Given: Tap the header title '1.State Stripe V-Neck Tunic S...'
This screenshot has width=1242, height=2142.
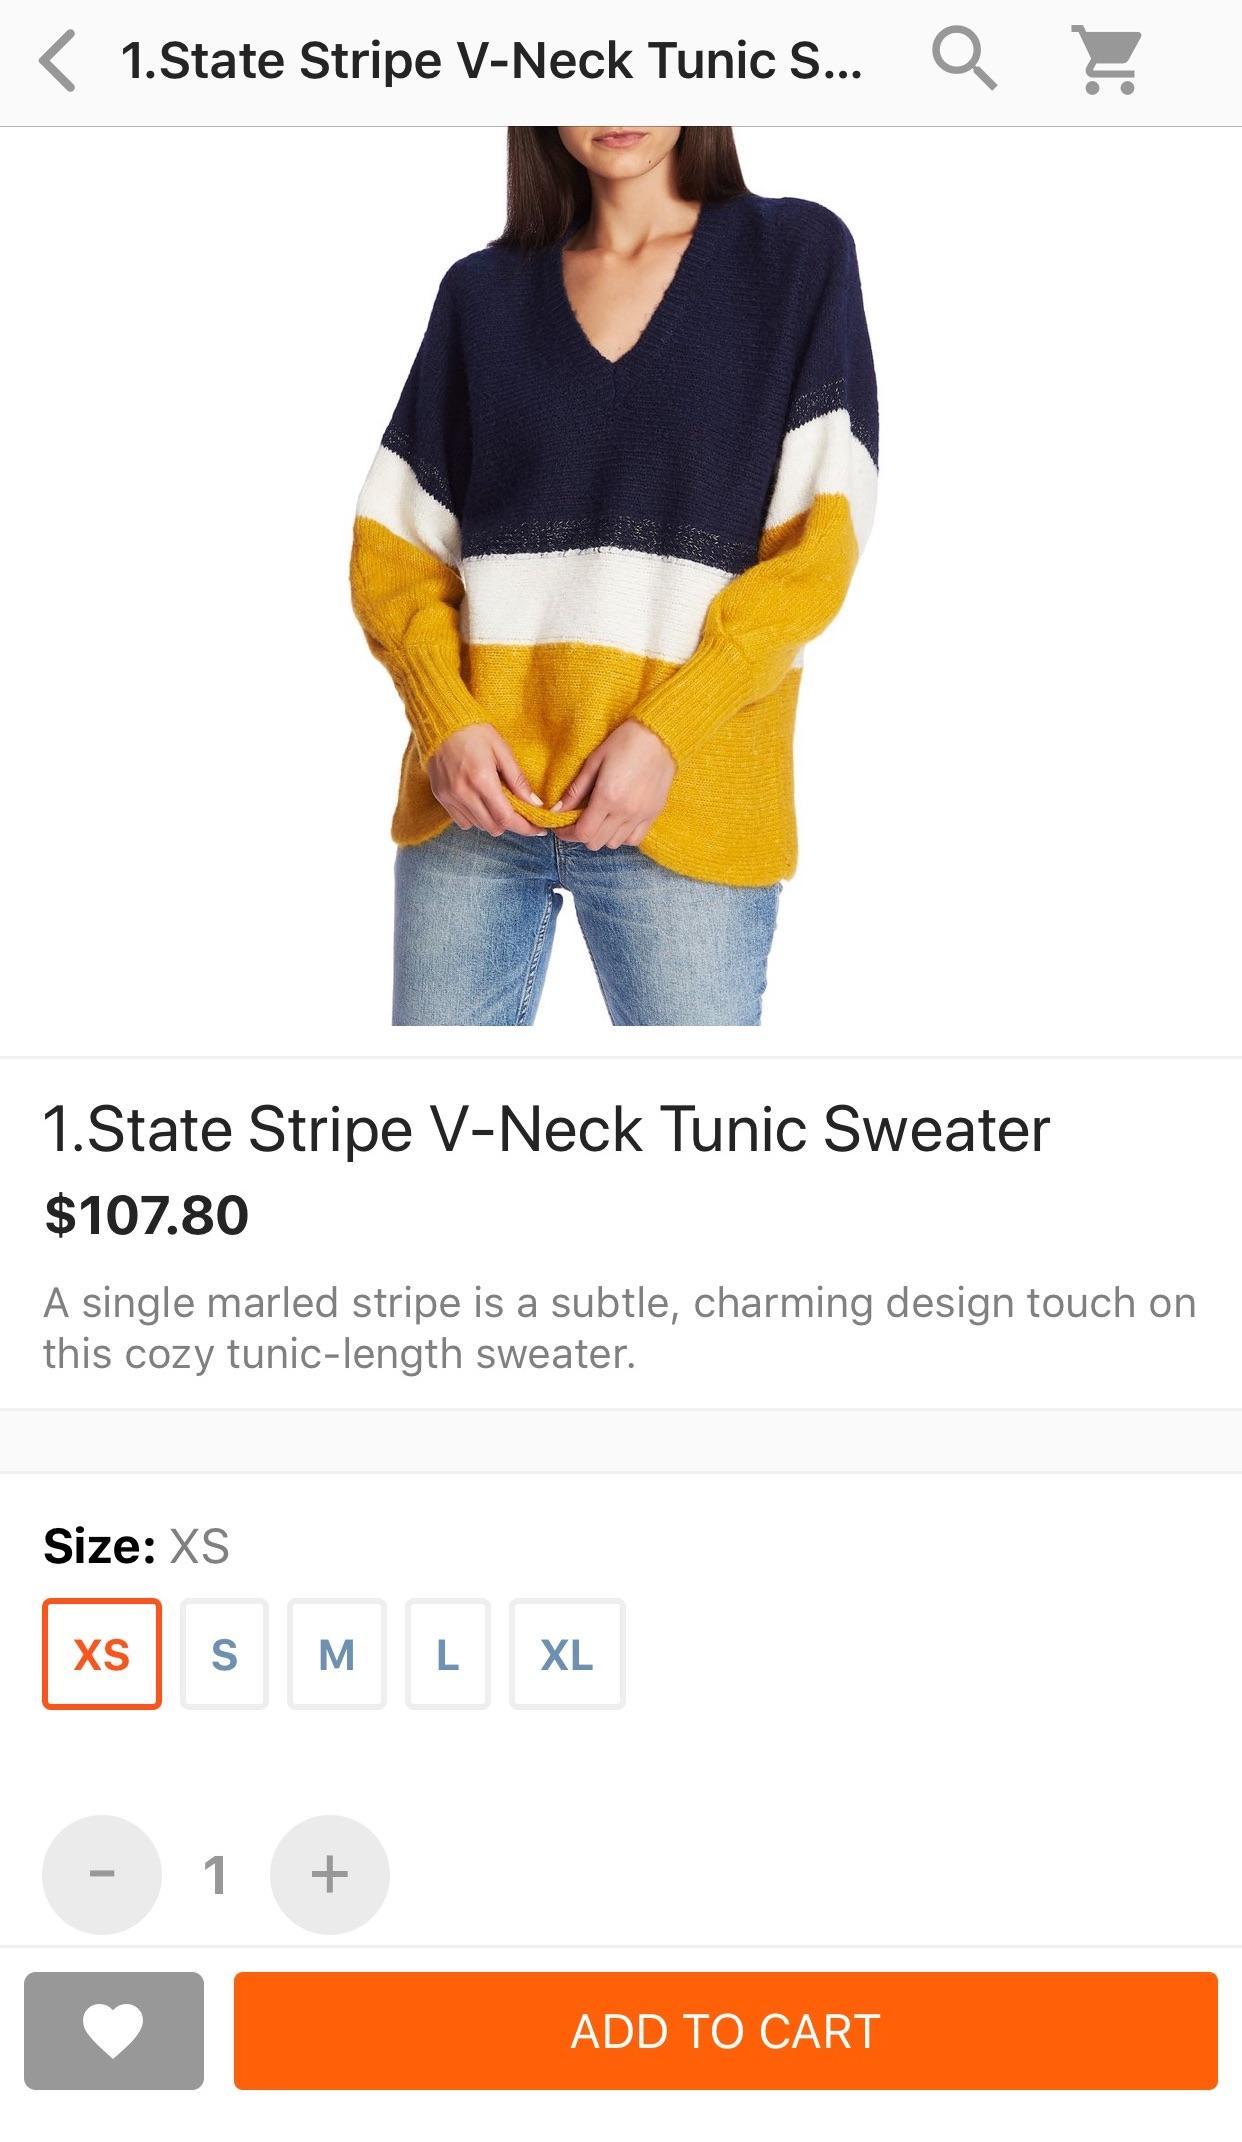Looking at the screenshot, I should click(x=491, y=61).
